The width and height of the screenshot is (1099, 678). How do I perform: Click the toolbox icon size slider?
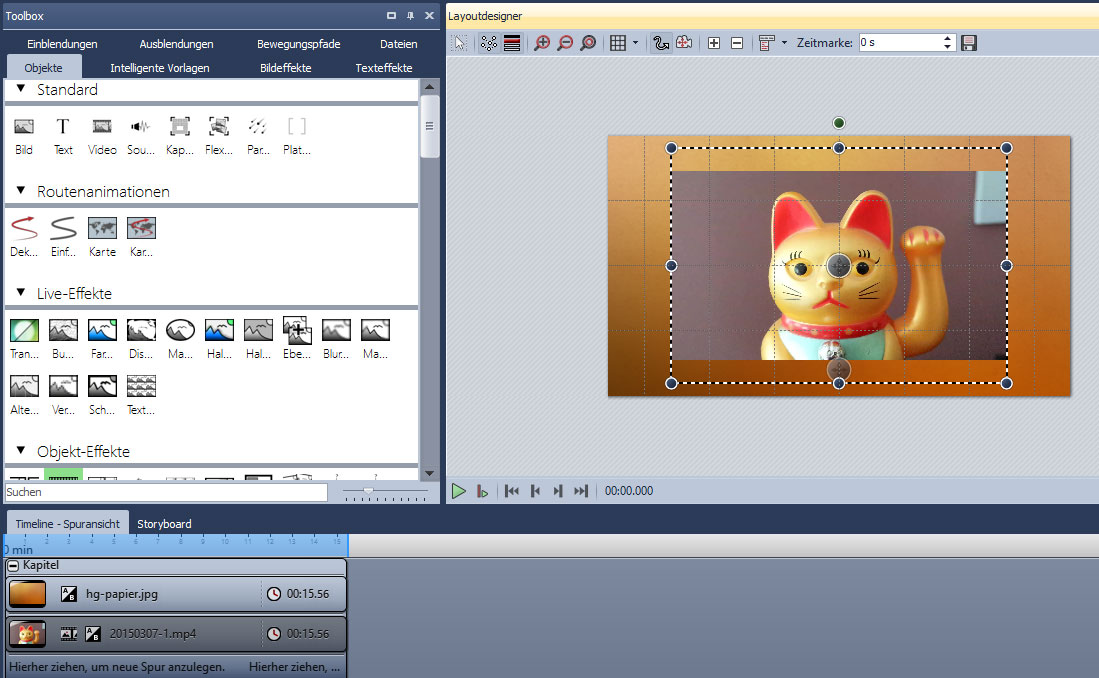click(x=369, y=492)
